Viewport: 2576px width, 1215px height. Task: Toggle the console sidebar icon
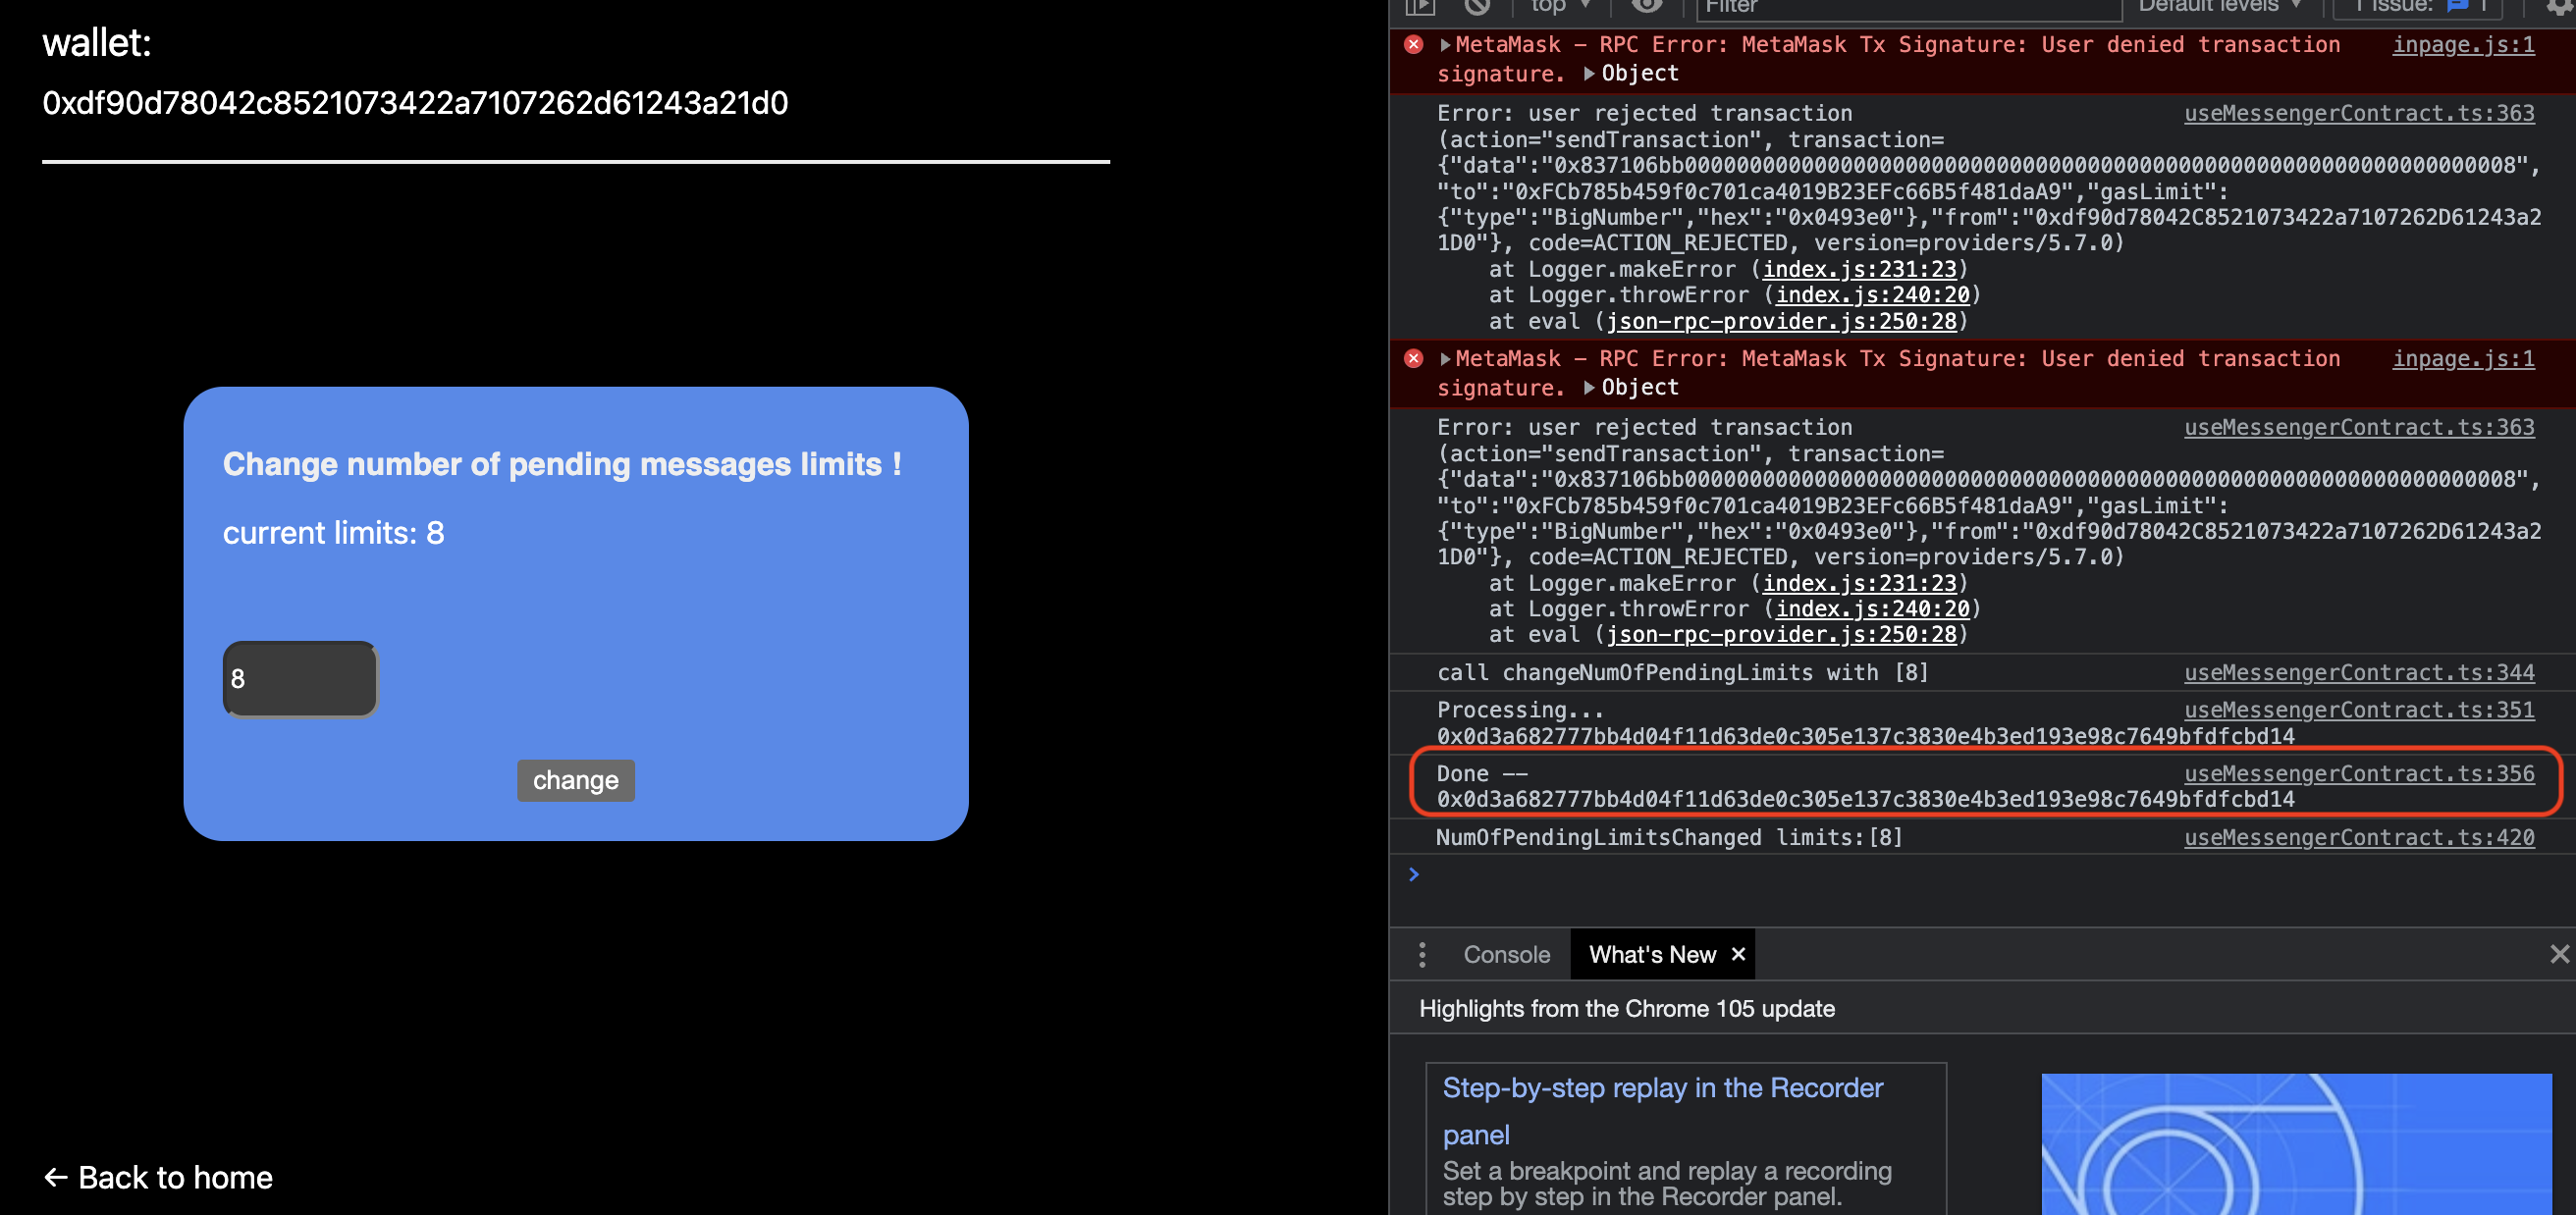pos(1420,6)
